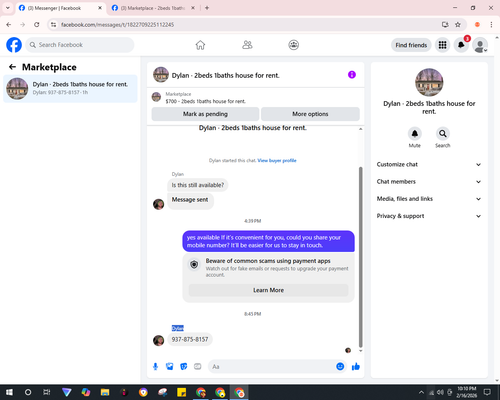Open the Facebook logo home link

point(14,45)
